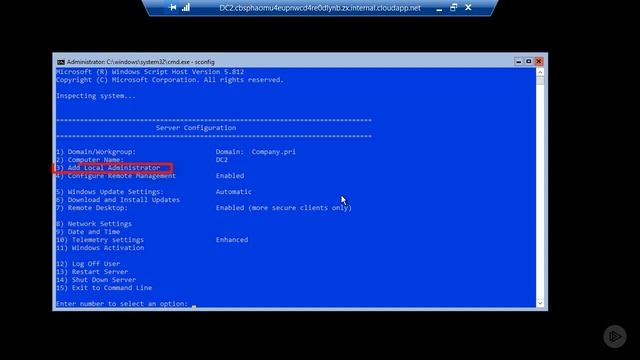The image size is (640, 360).
Task: Click the 'Restart Server' option line
Action: pyautogui.click(x=92, y=272)
